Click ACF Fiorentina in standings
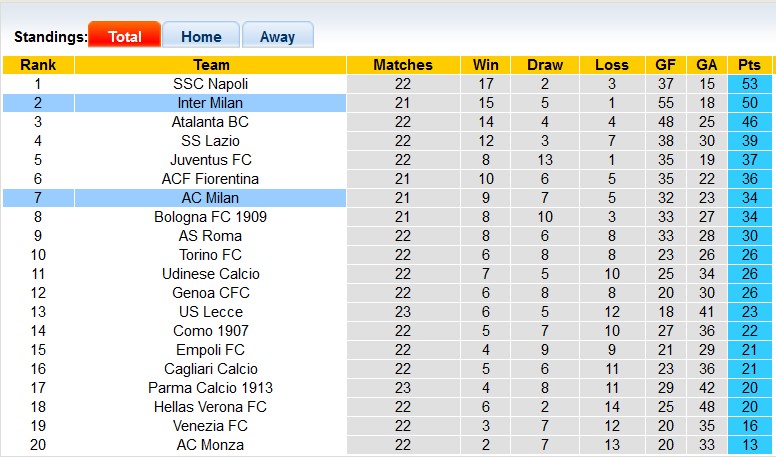The height and width of the screenshot is (457, 776). [x=210, y=179]
